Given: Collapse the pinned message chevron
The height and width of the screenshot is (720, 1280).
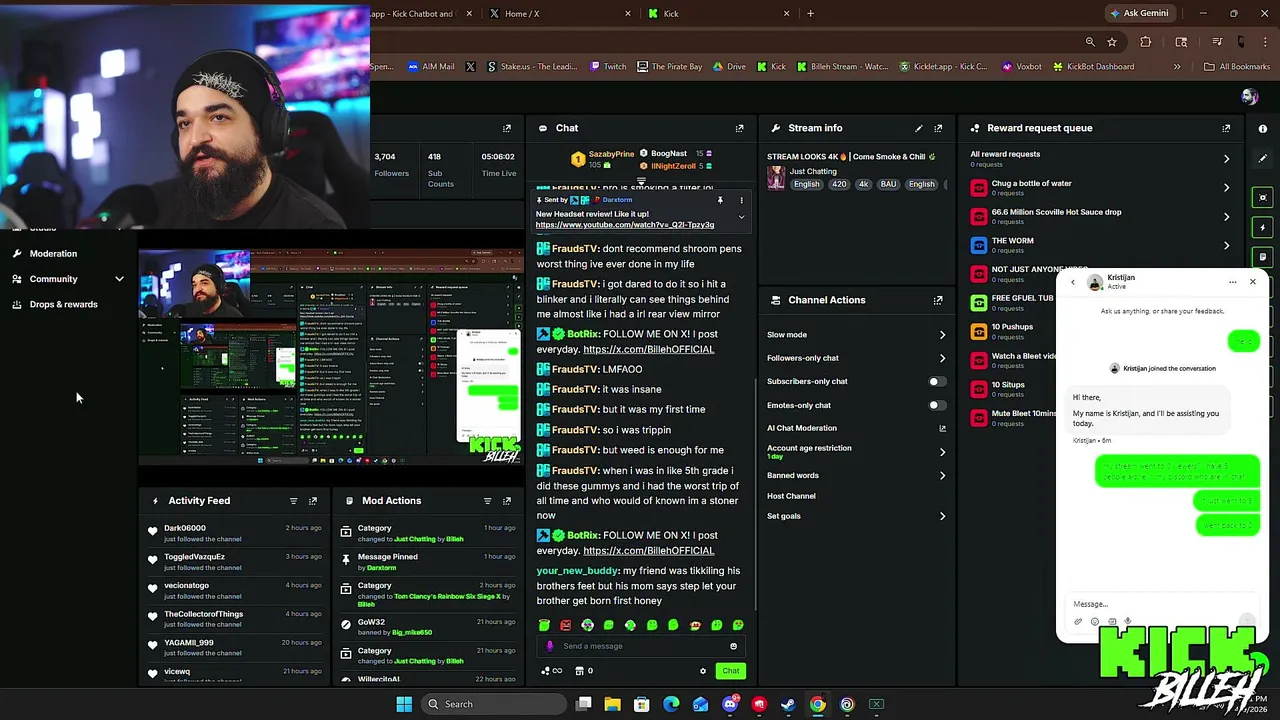Looking at the screenshot, I should point(741,217).
